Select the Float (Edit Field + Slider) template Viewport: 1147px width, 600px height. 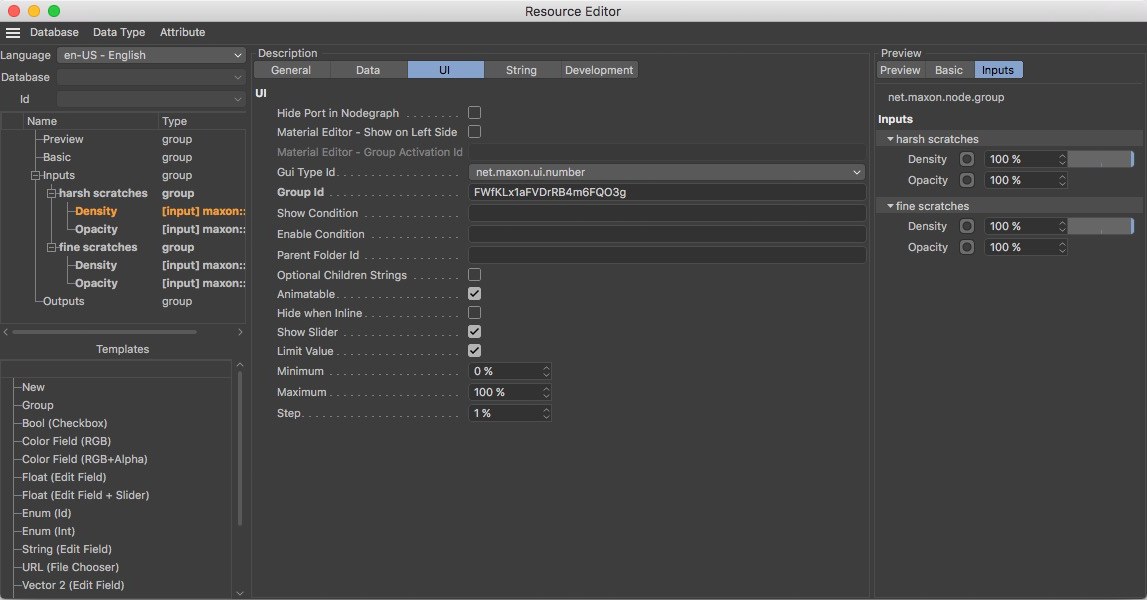[85, 495]
